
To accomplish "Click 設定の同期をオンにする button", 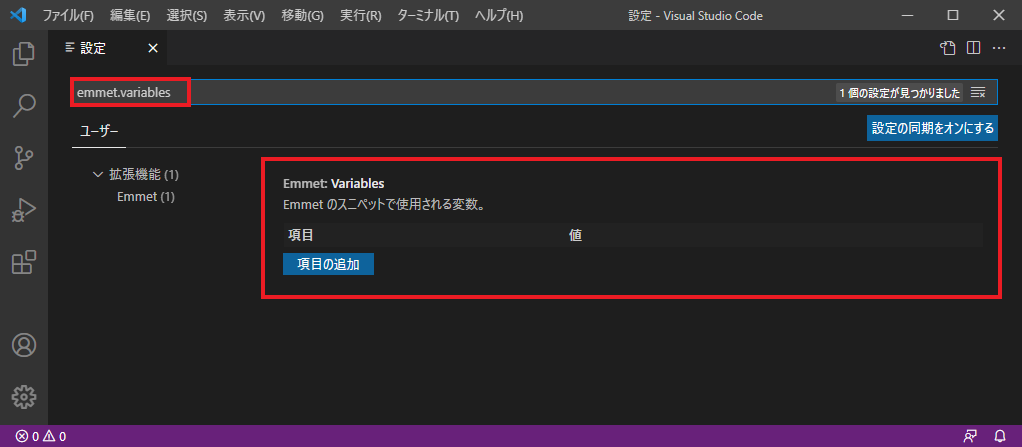I will (932, 128).
